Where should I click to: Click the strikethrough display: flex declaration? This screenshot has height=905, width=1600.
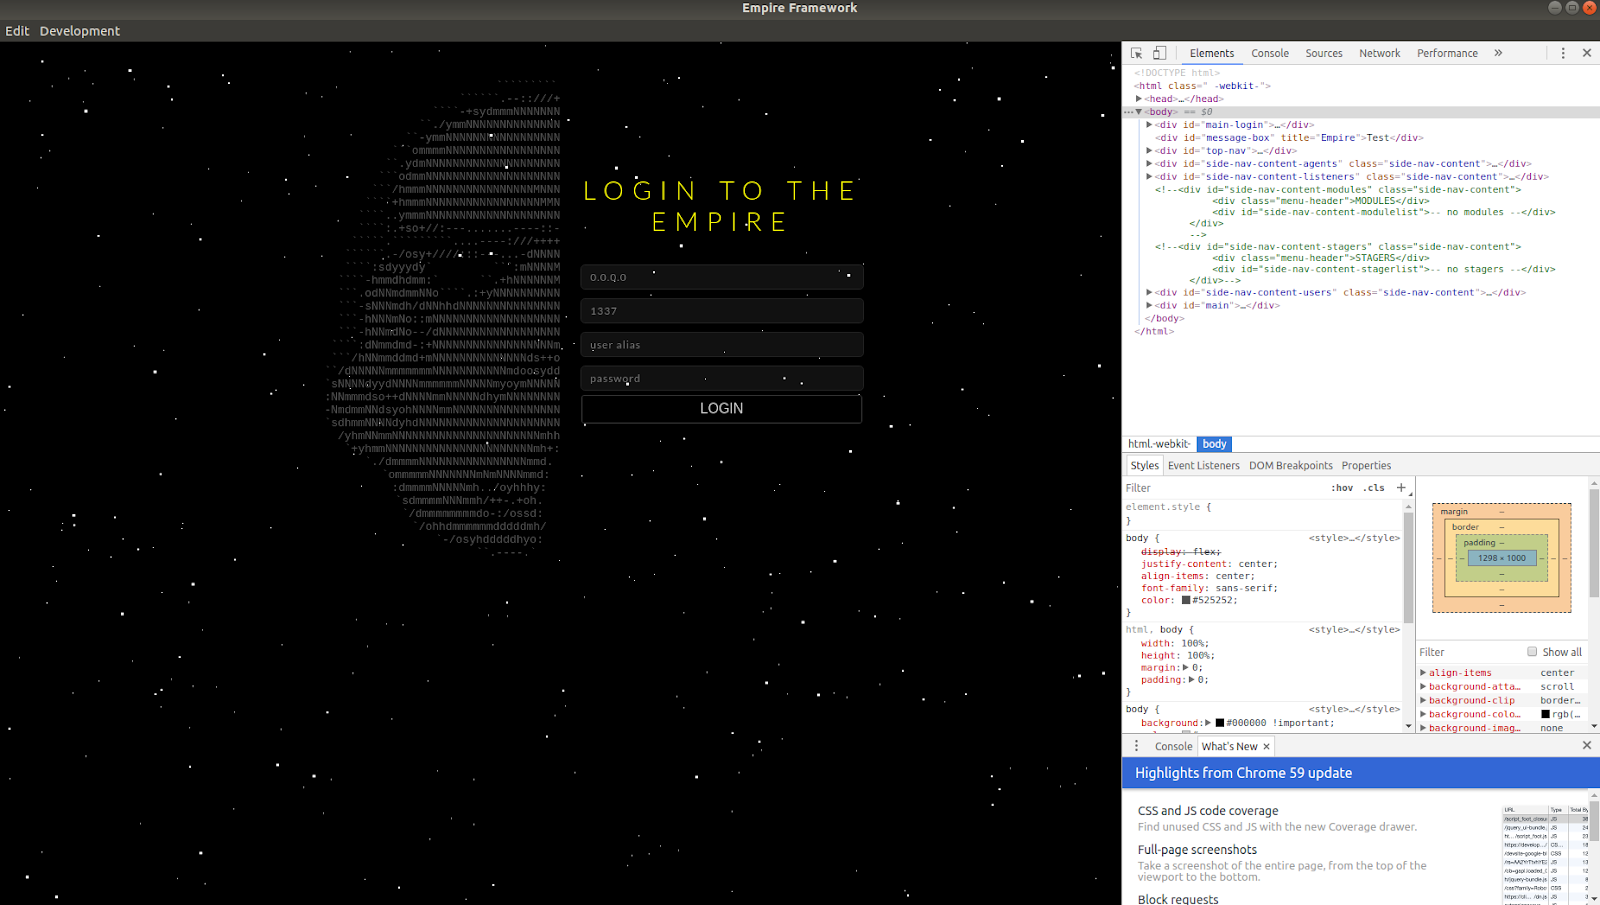[1181, 552]
